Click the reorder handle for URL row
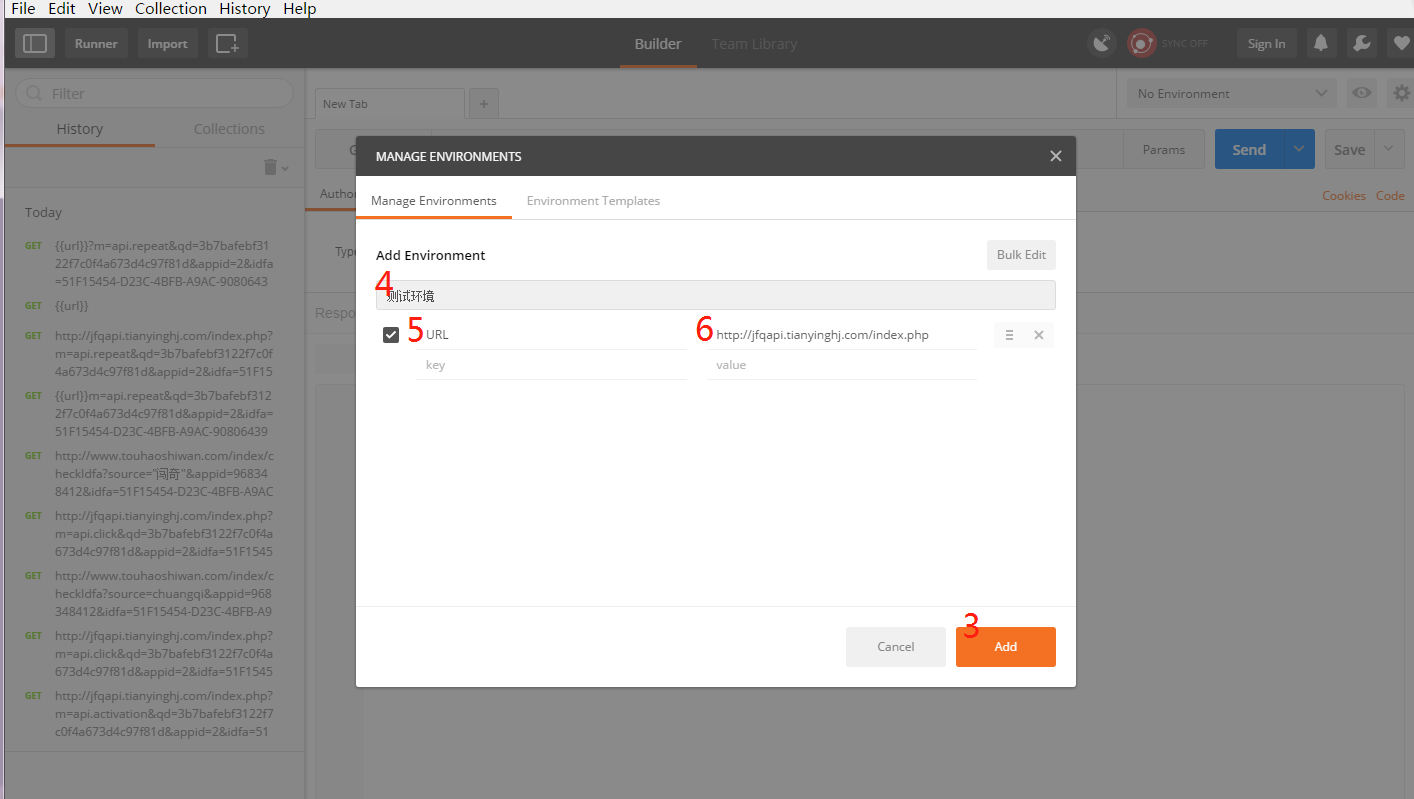The height and width of the screenshot is (799, 1414). coord(1009,335)
